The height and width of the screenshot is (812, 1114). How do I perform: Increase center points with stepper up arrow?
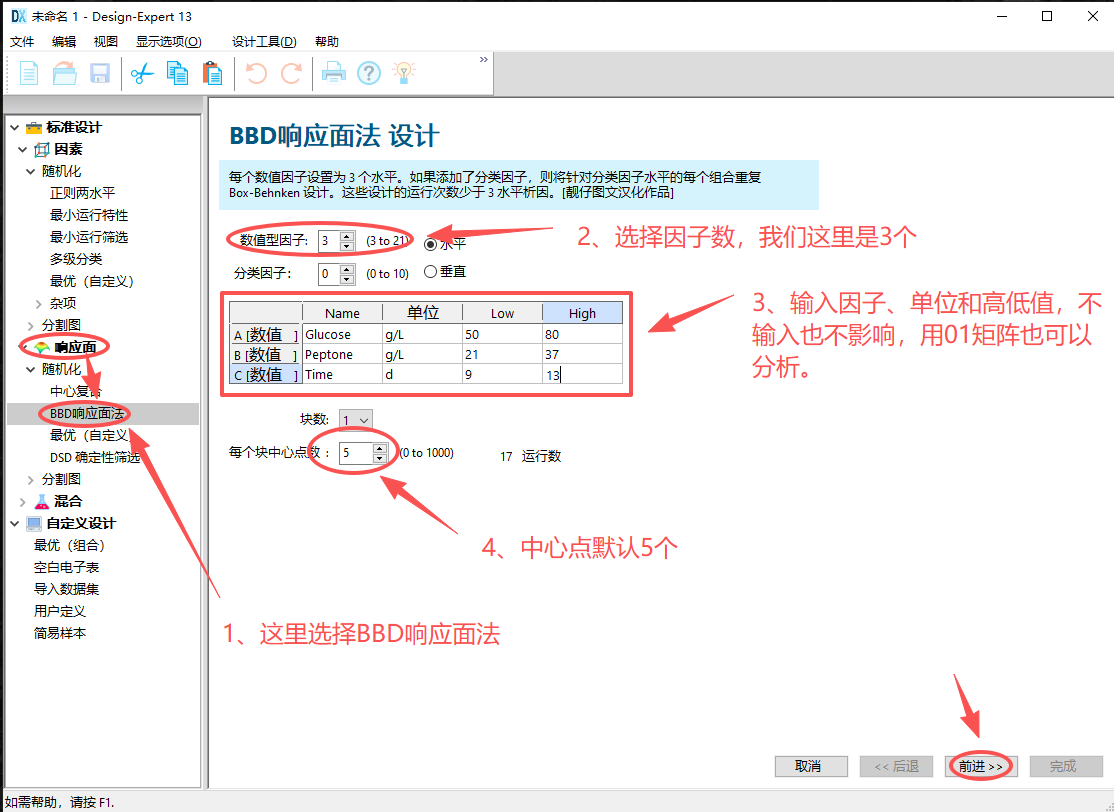coord(379,447)
